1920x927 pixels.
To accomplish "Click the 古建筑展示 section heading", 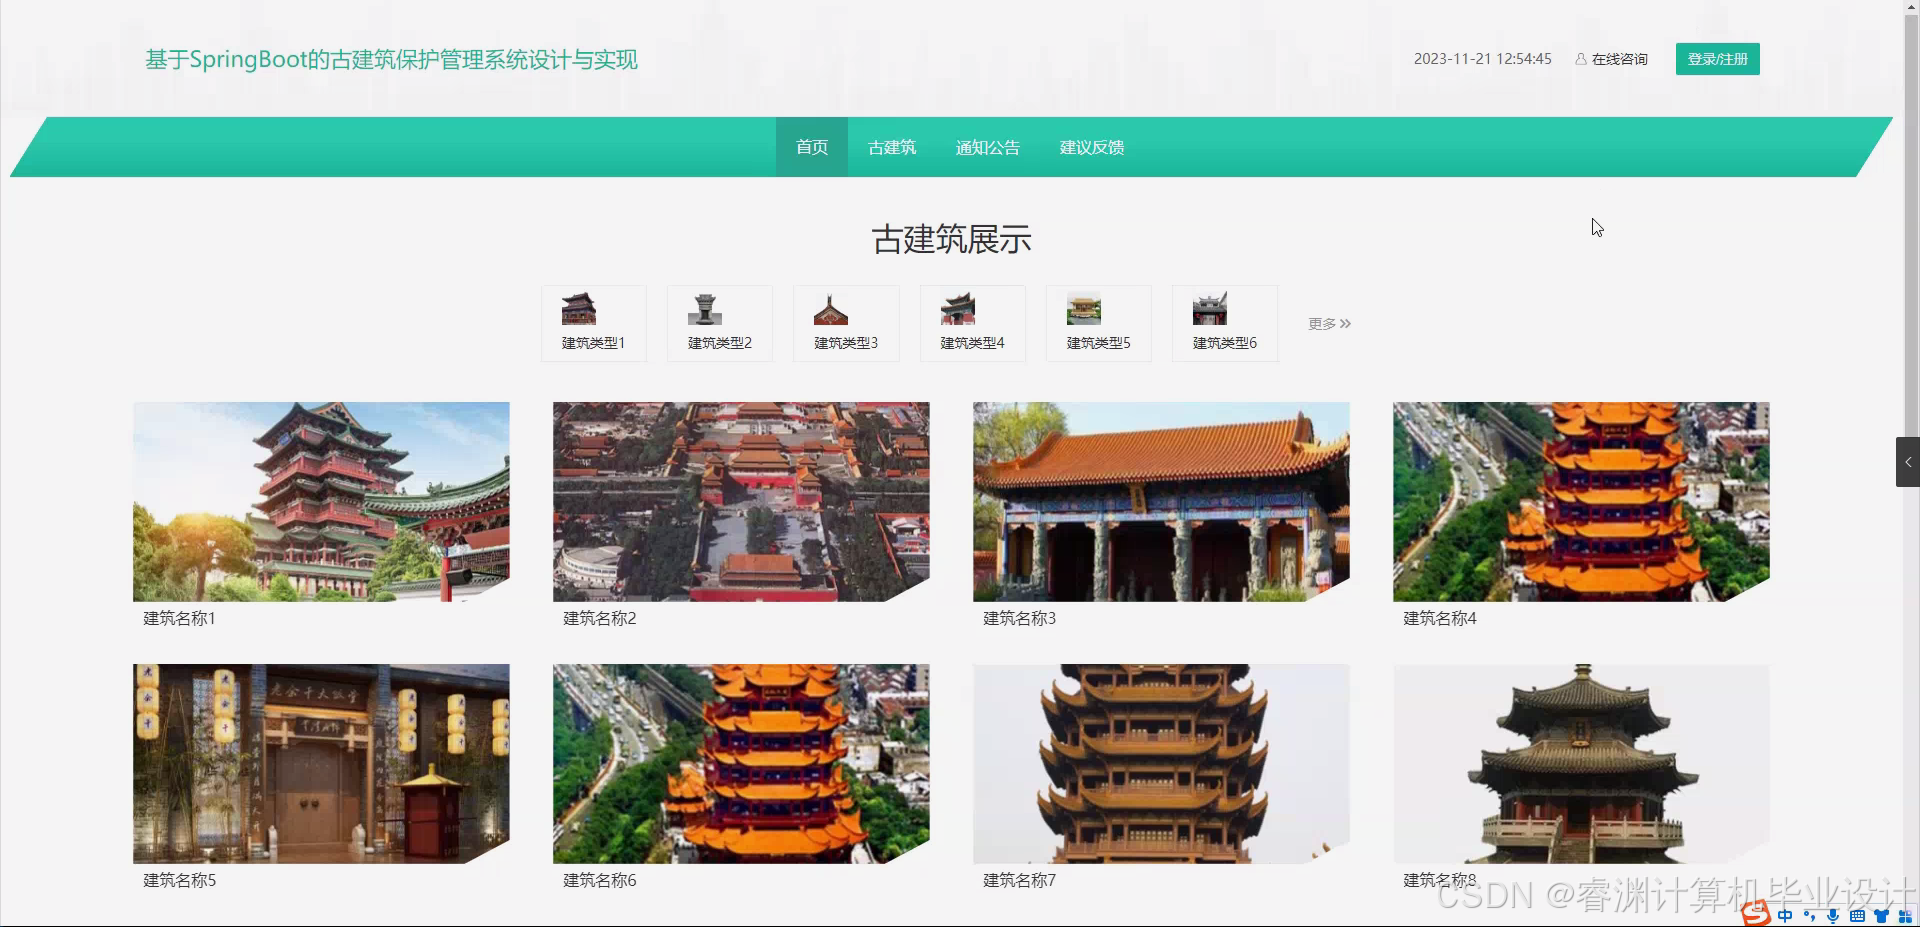I will pyautogui.click(x=951, y=240).
